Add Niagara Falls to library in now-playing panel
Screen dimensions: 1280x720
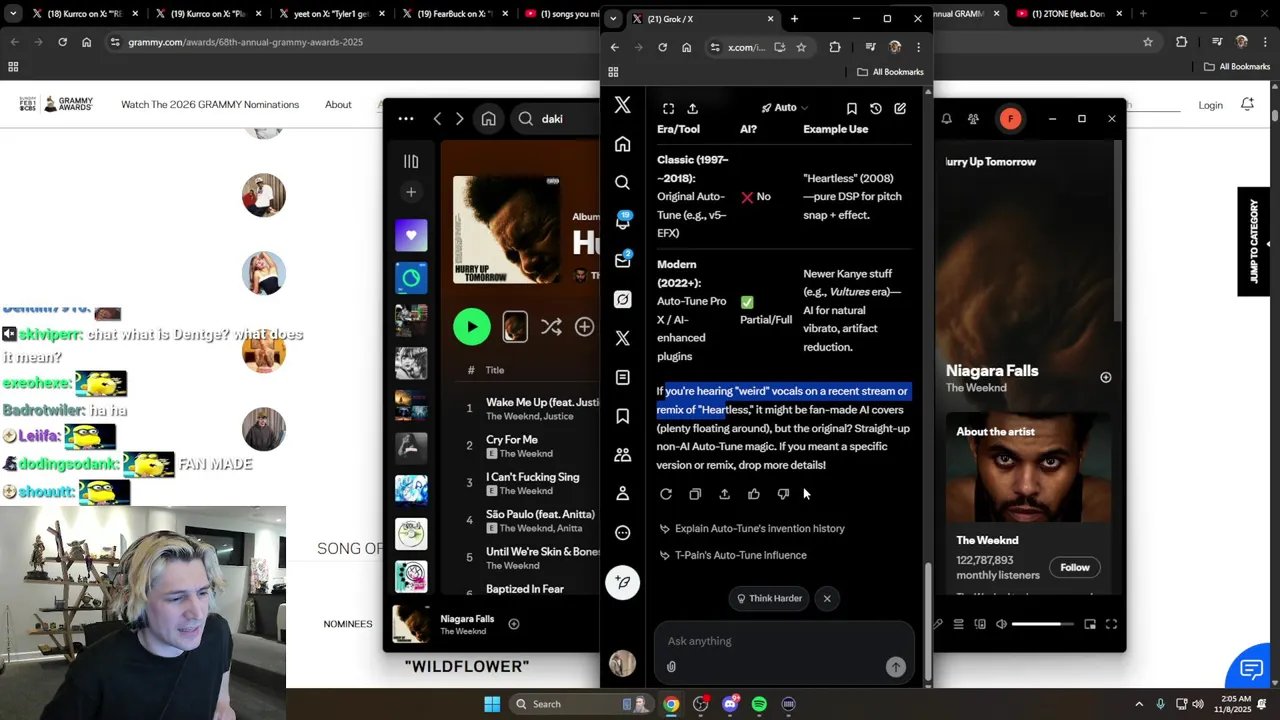pyautogui.click(x=1105, y=377)
